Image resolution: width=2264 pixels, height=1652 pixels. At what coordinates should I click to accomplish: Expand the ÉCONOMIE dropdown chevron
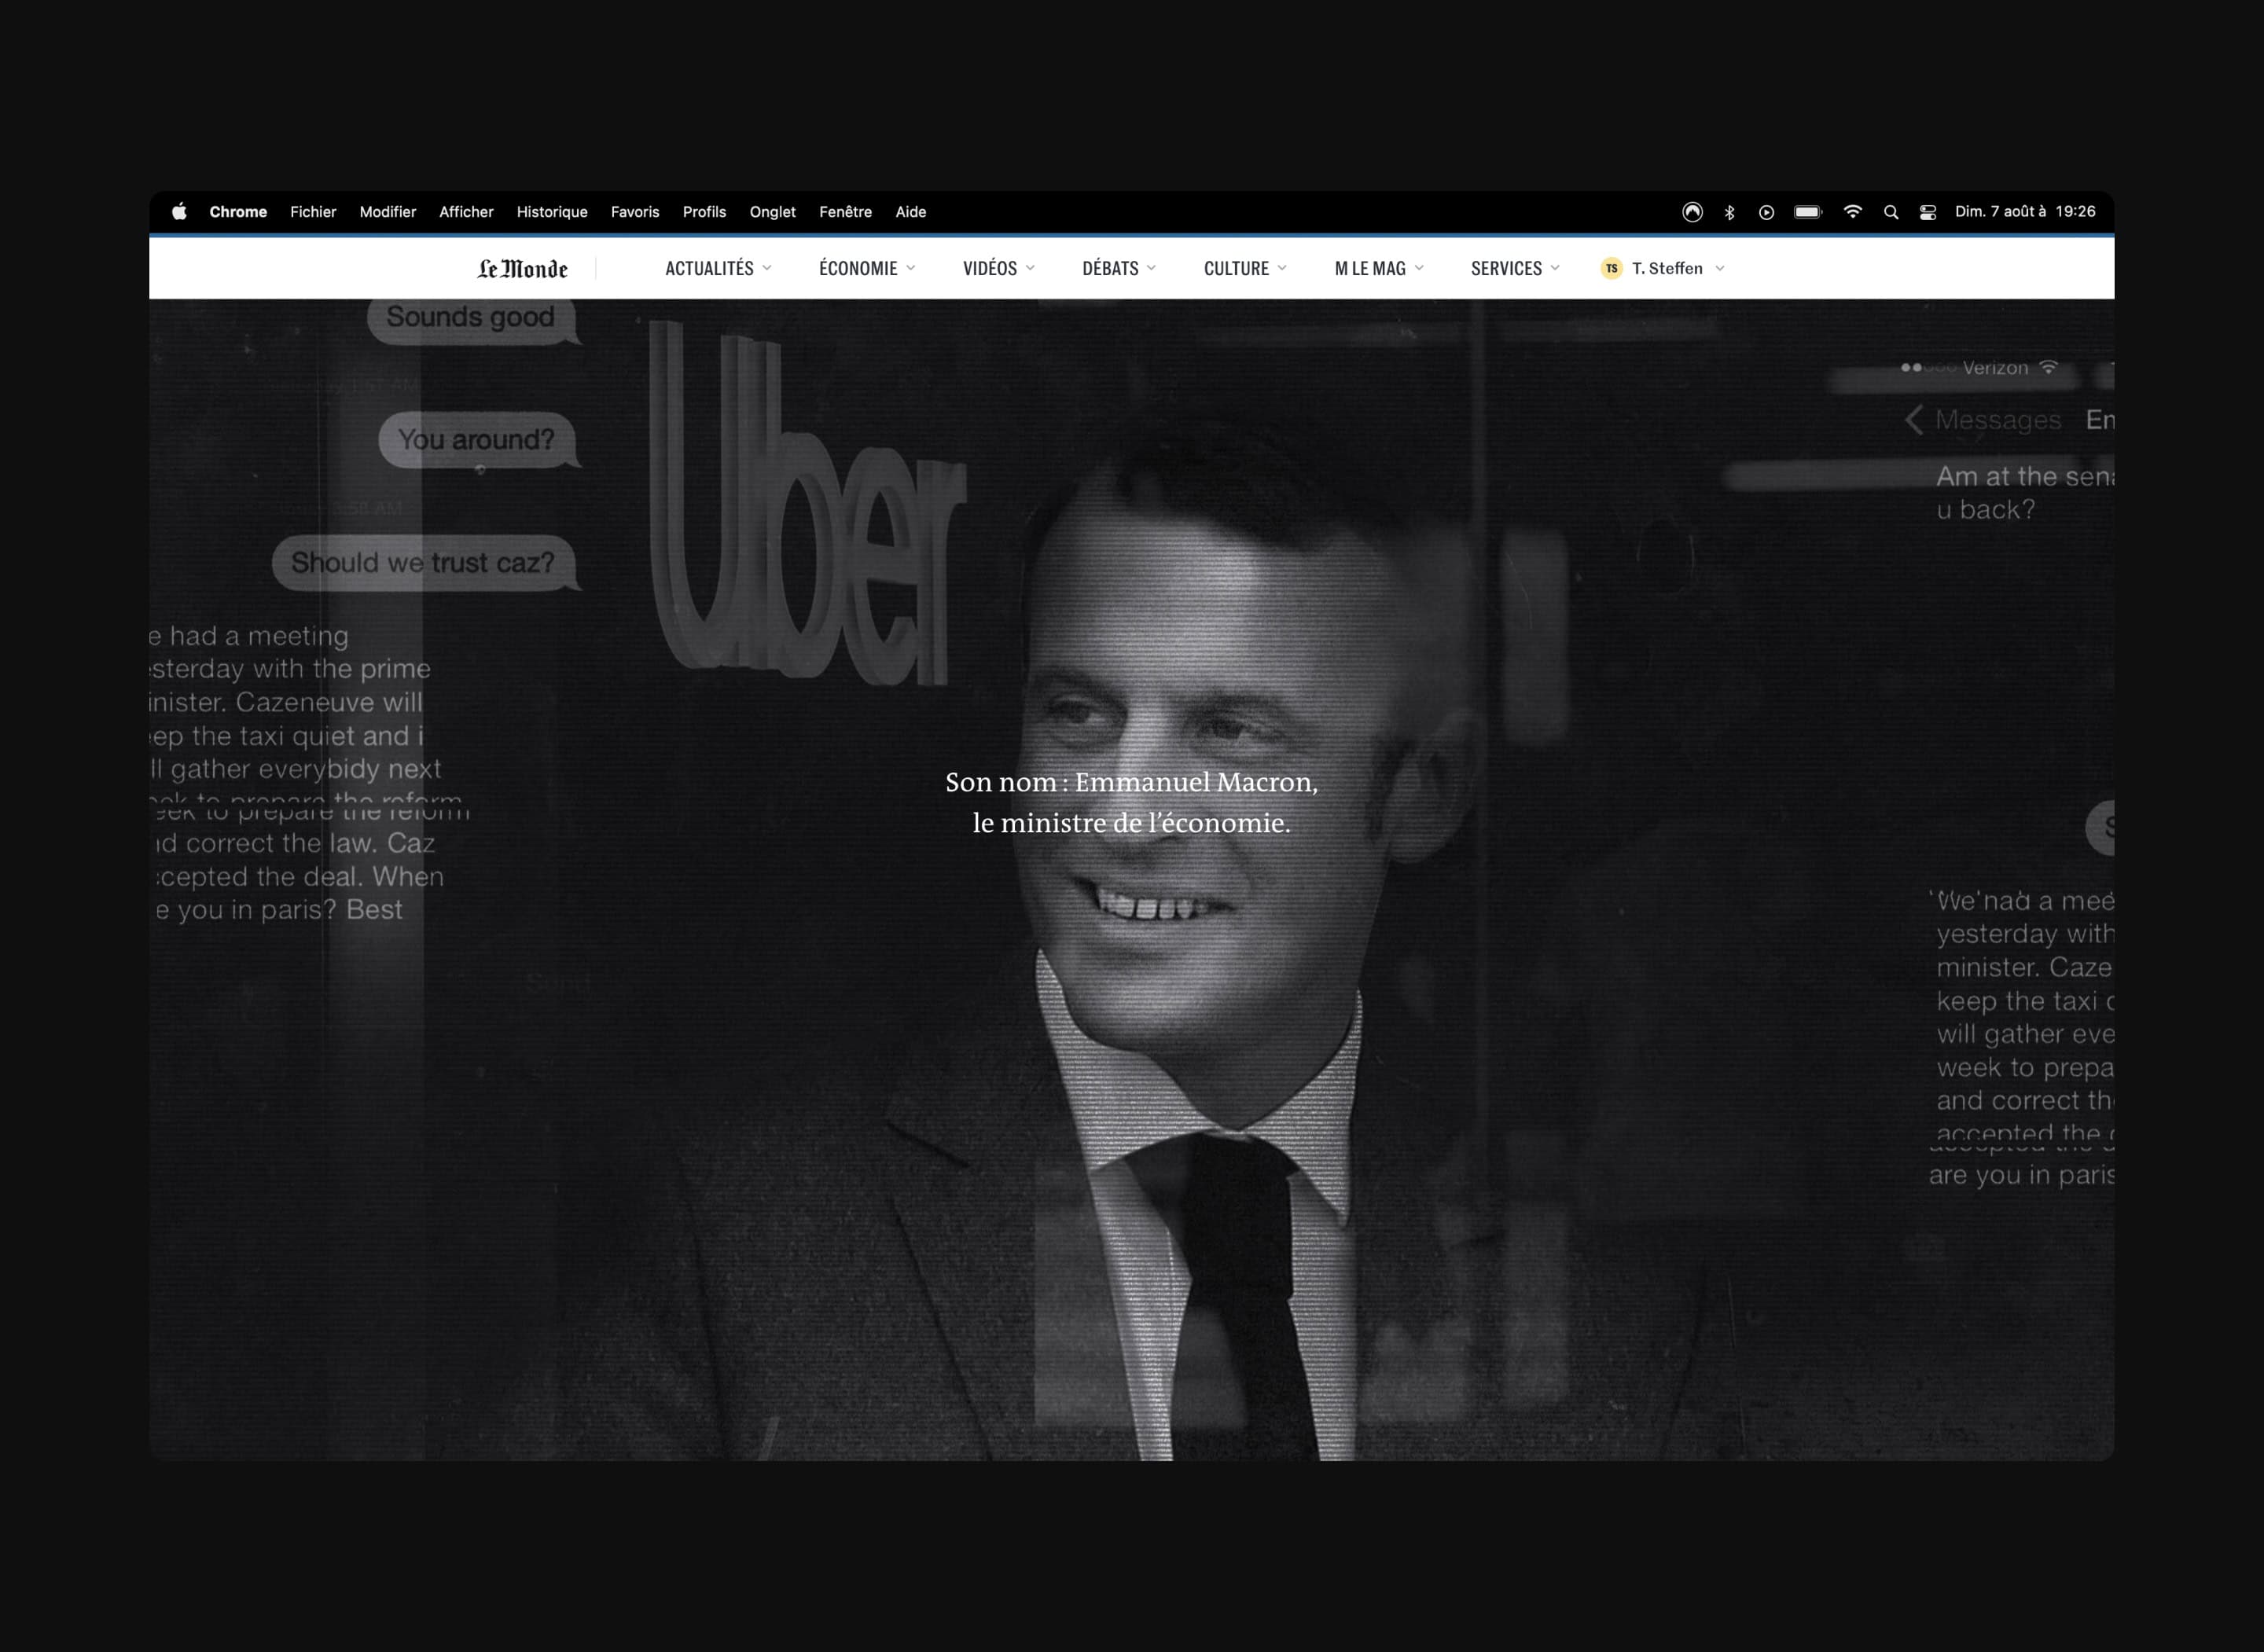coord(910,268)
